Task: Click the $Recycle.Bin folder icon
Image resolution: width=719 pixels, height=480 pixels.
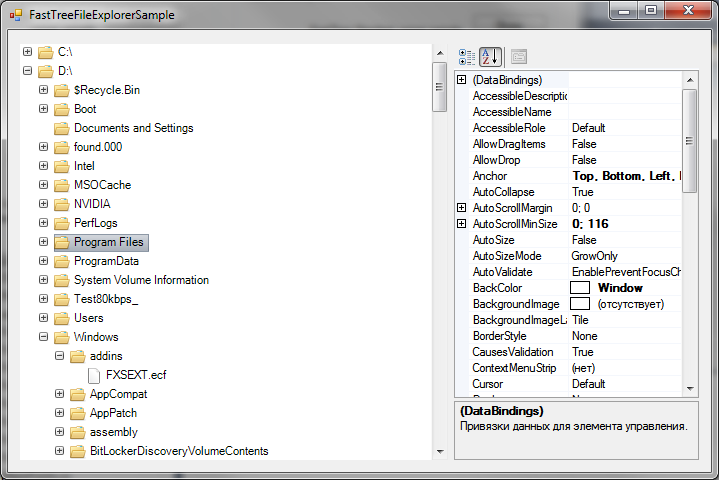Action: coord(61,90)
